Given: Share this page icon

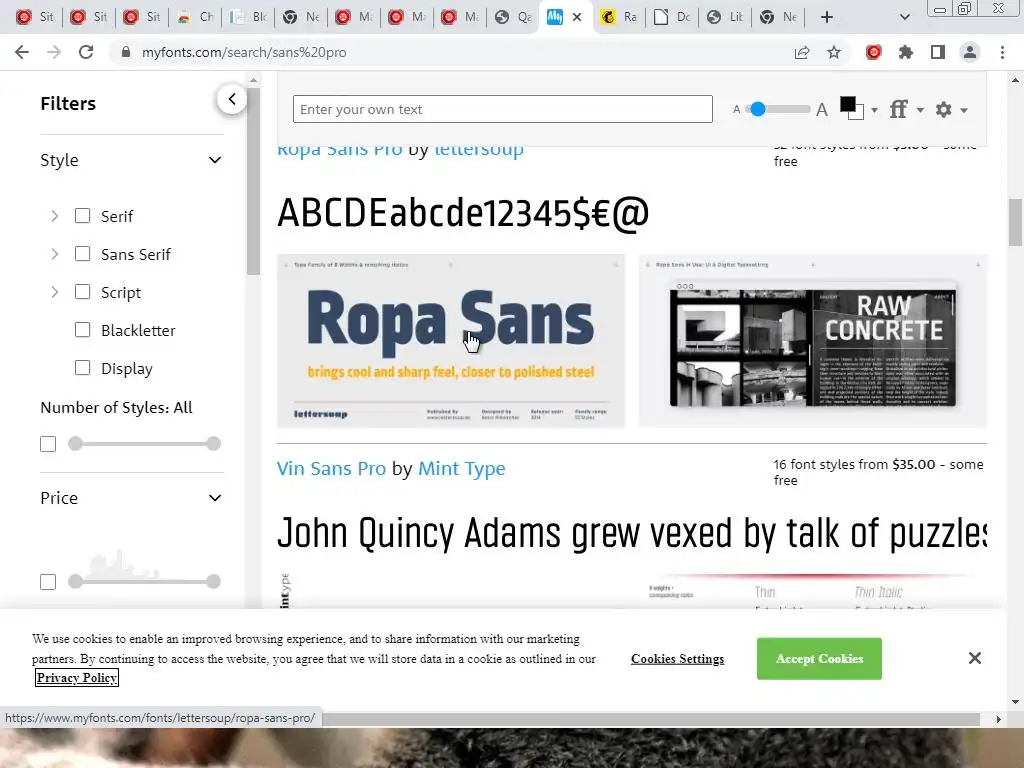Looking at the screenshot, I should click(x=802, y=52).
